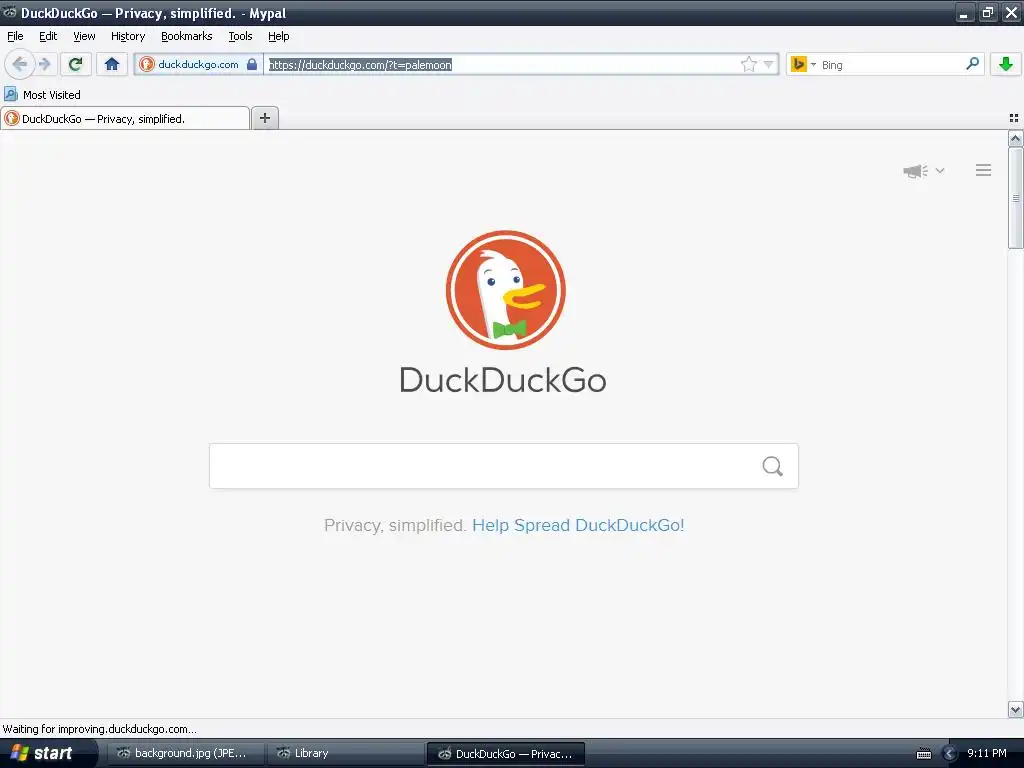Viewport: 1024px width, 768px height.
Task: Open the Bookmarks menu
Action: tap(187, 36)
